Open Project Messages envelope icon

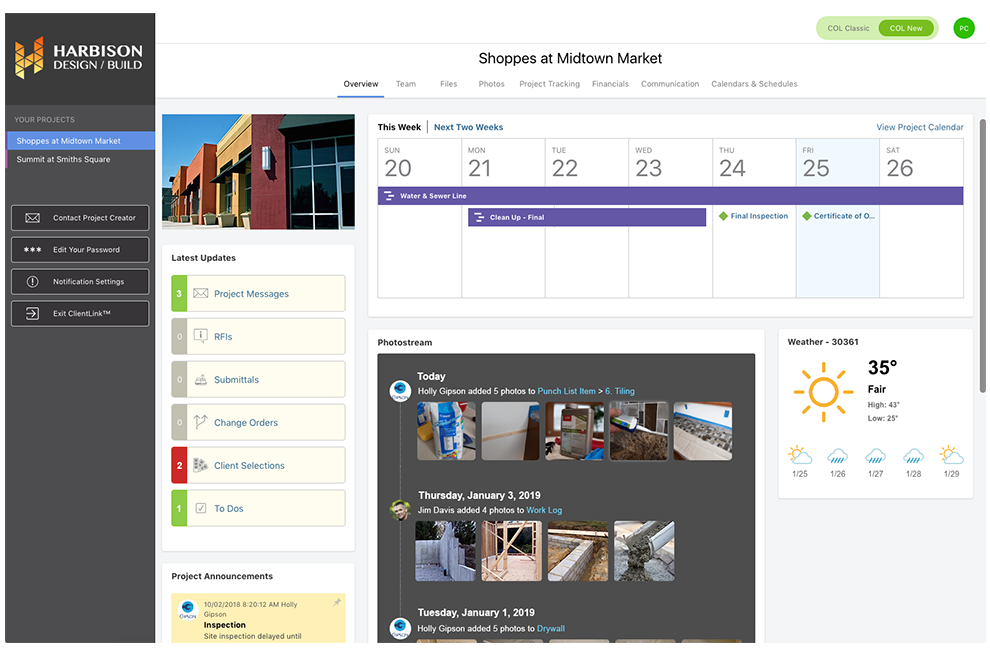tap(201, 294)
